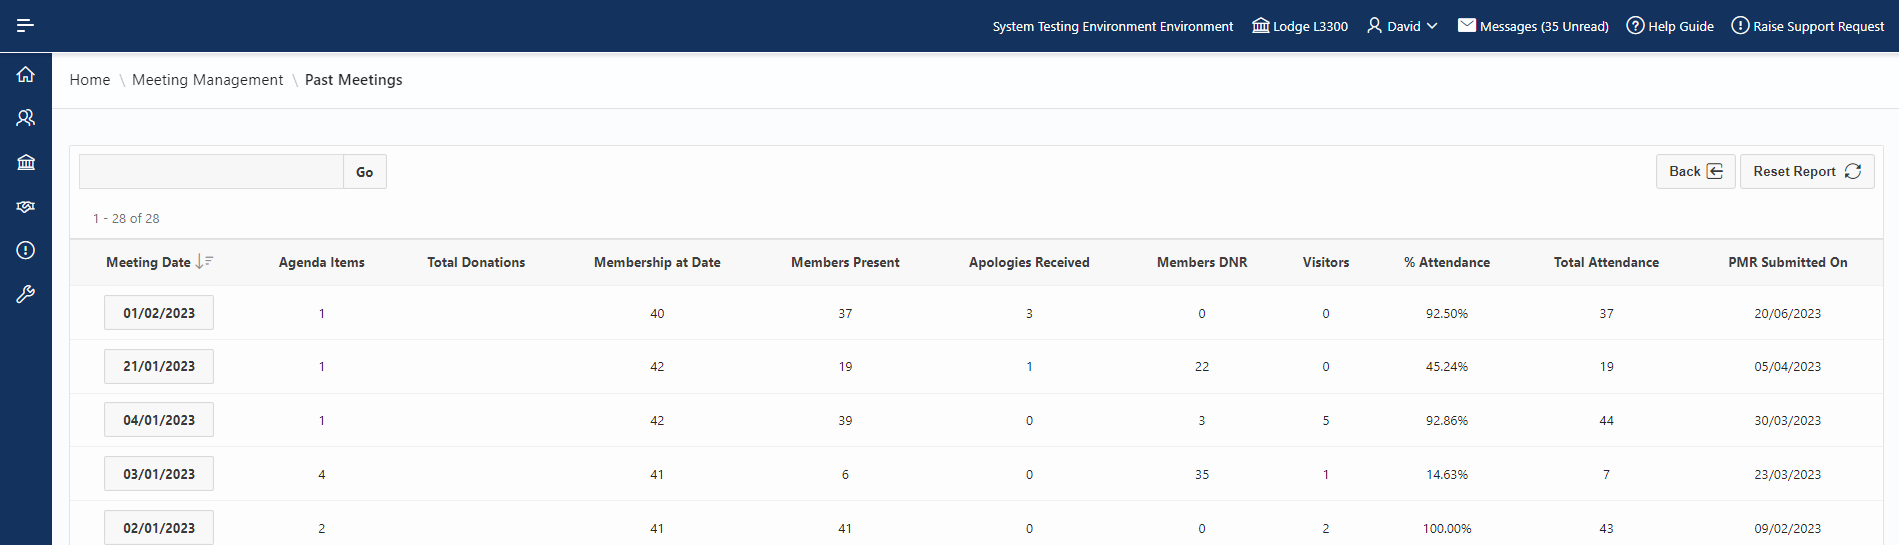Open the Home icon in sidebar
This screenshot has width=1899, height=545.
point(26,74)
